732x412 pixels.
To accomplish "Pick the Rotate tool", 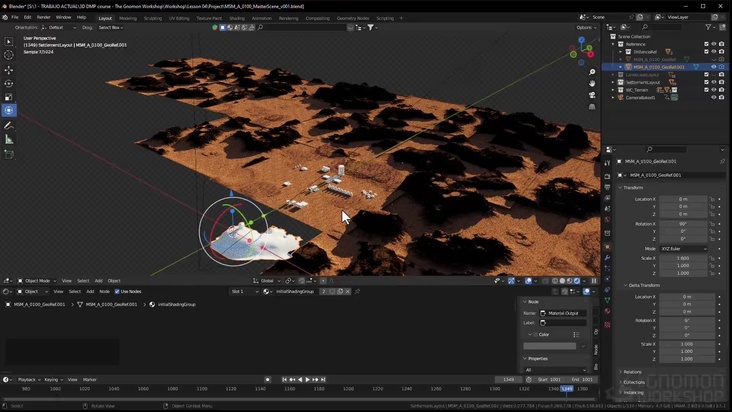I will (x=9, y=84).
